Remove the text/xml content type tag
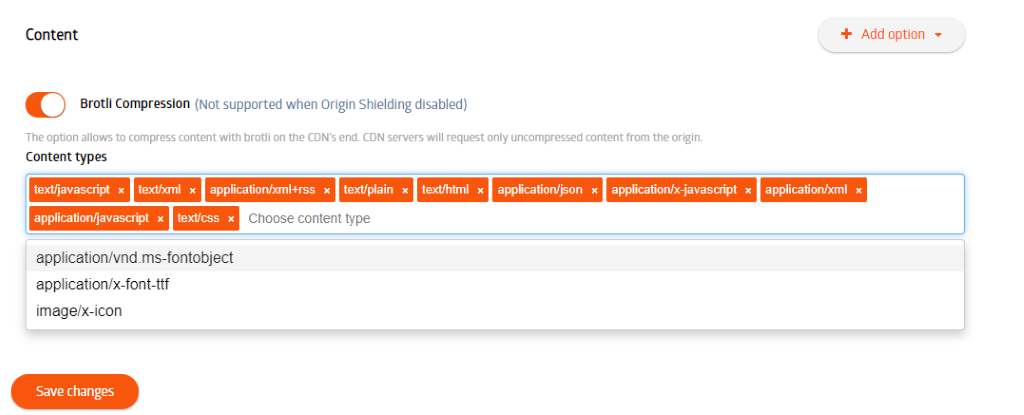Image resolution: width=1024 pixels, height=415 pixels. pos(192,190)
